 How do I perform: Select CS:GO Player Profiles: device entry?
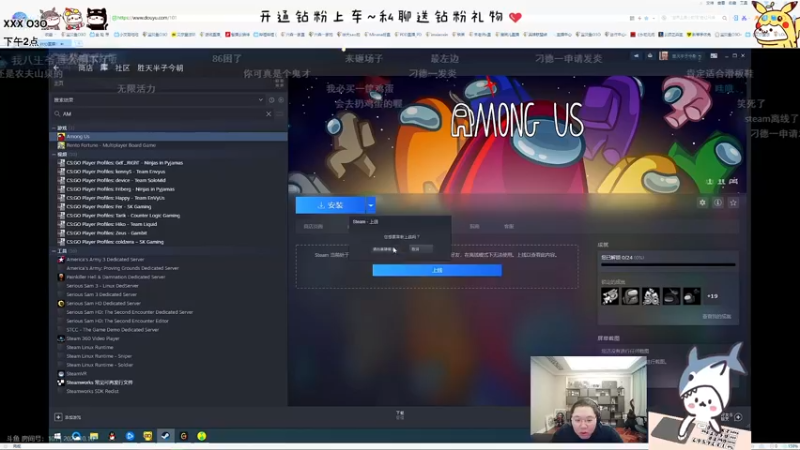tap(168, 180)
